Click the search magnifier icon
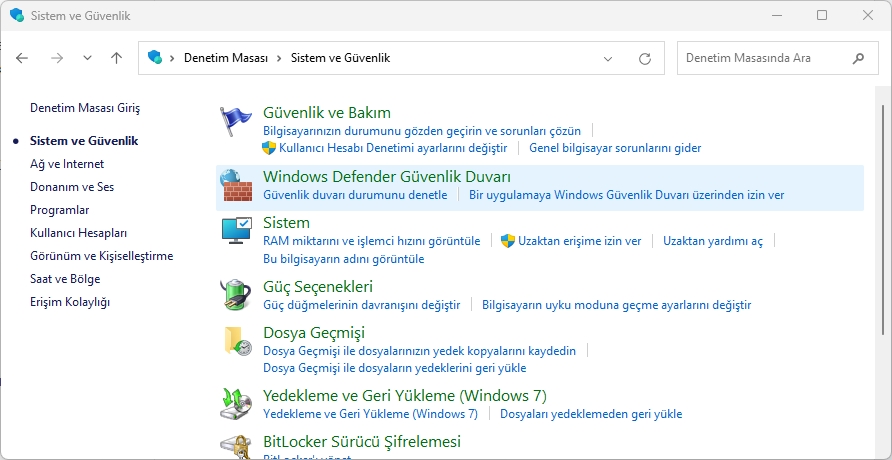The width and height of the screenshot is (892, 460). (858, 58)
